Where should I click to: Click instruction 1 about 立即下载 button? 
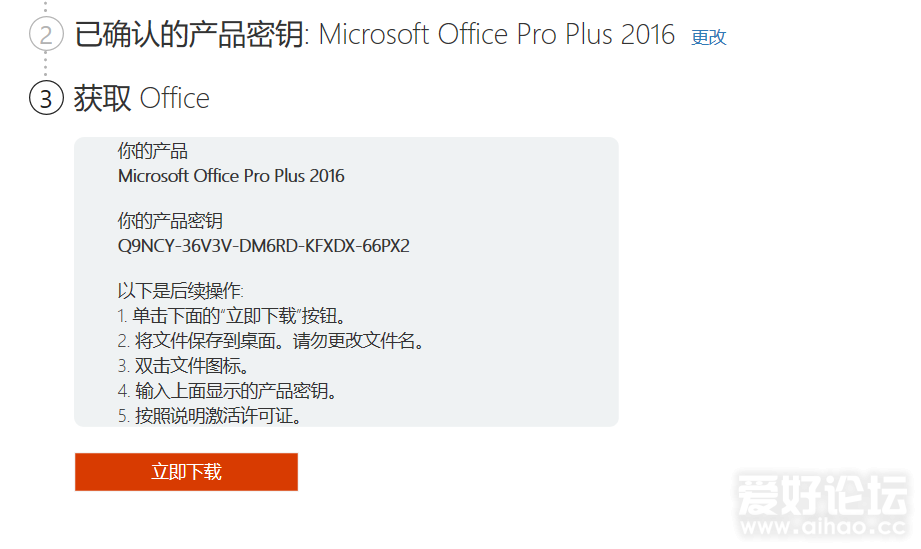point(233,316)
